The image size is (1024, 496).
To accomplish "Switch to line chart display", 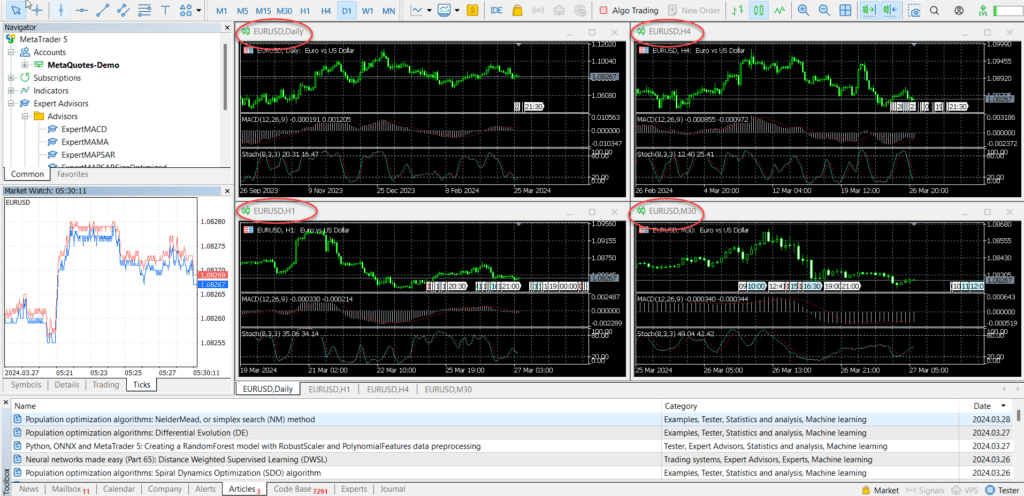I will tap(779, 10).
